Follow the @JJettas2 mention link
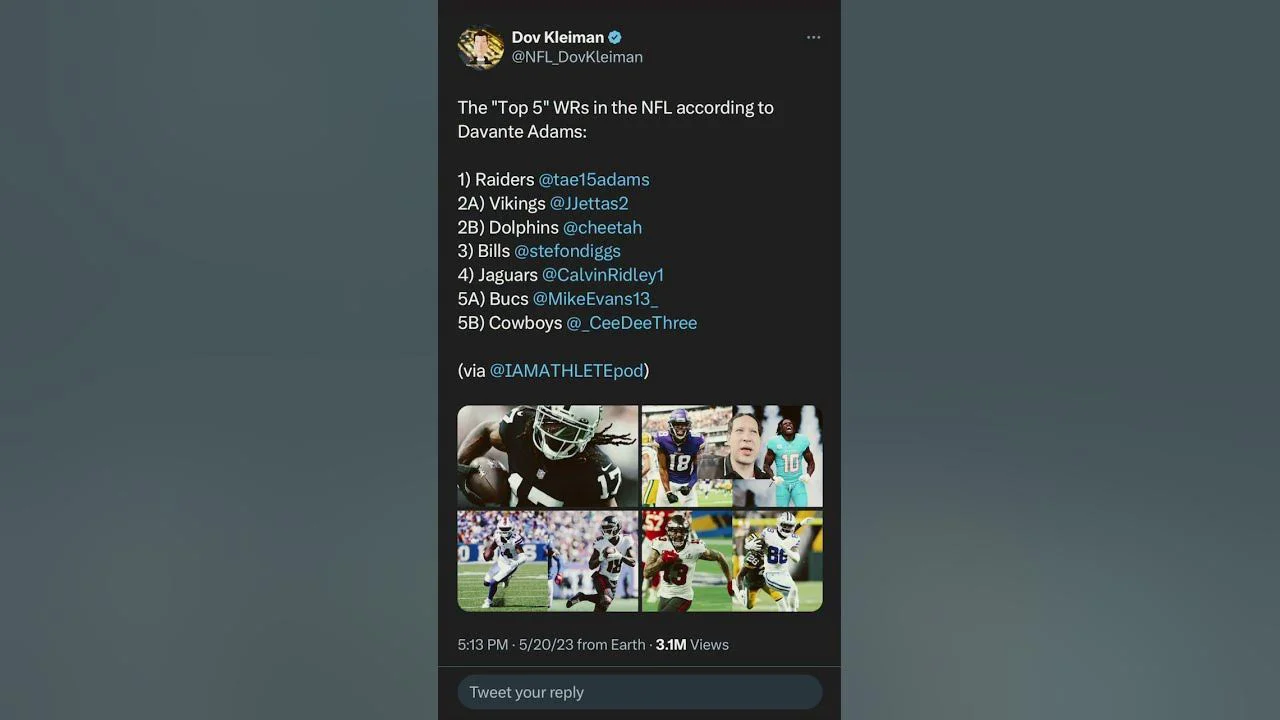Screen dimensions: 1280x720 [589, 204]
